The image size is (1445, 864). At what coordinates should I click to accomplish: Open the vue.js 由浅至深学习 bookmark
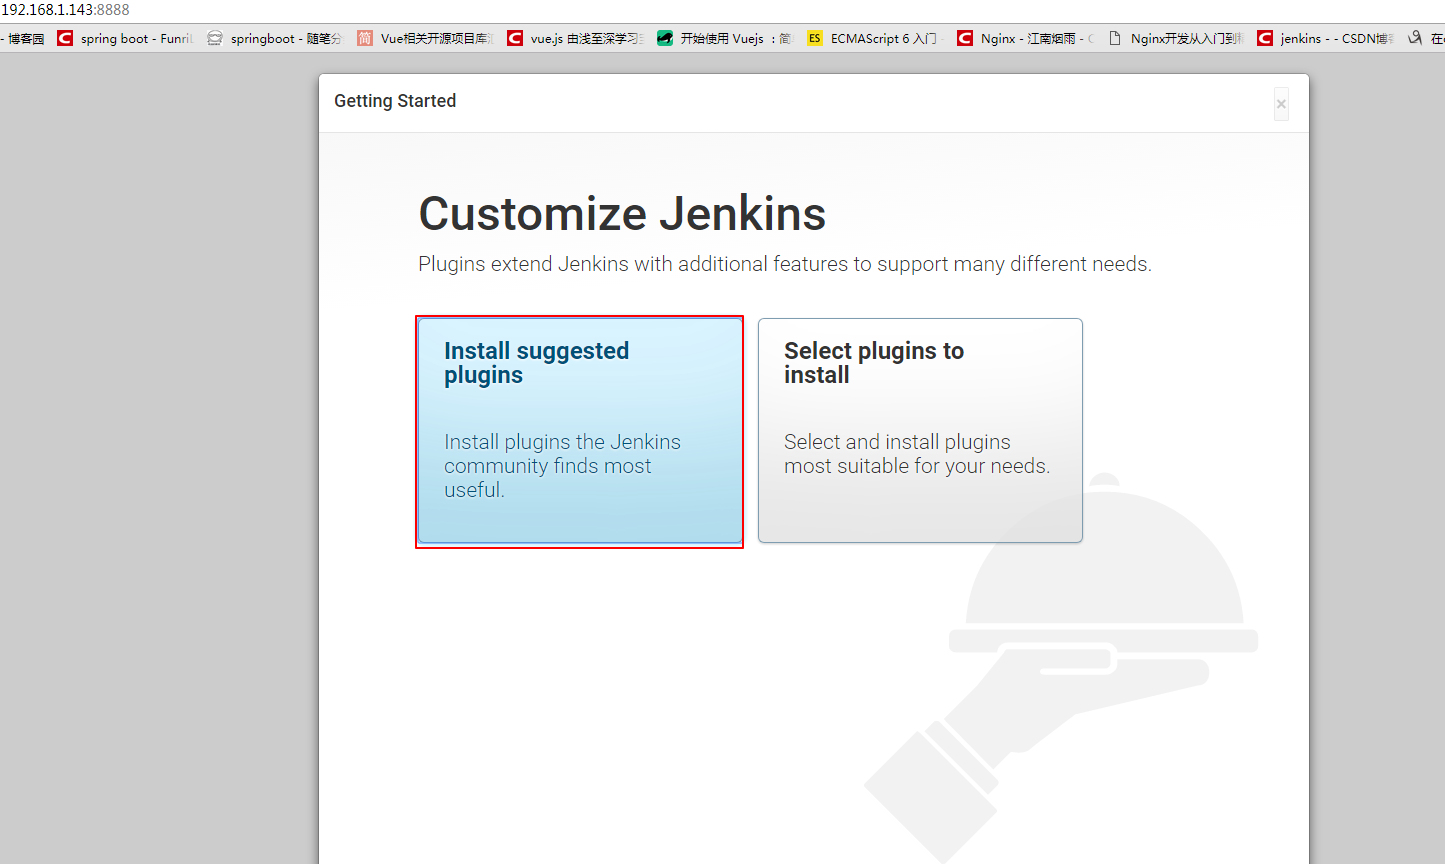[x=575, y=38]
